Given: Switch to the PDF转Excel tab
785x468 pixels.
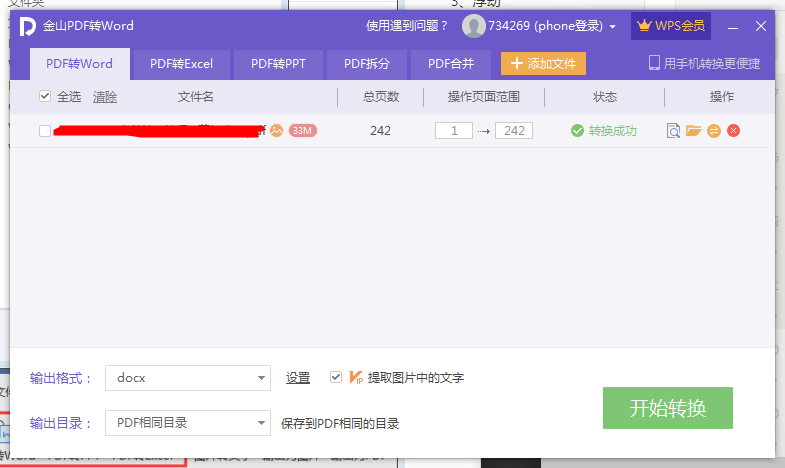Looking at the screenshot, I should tap(181, 64).
